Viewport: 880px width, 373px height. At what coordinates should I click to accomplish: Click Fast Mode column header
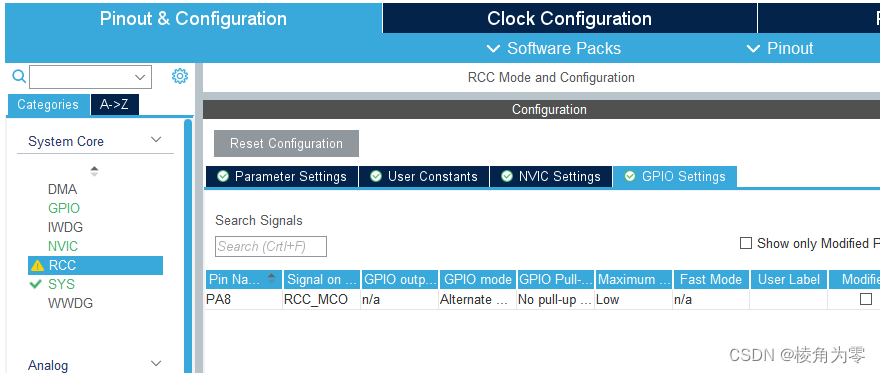[711, 279]
